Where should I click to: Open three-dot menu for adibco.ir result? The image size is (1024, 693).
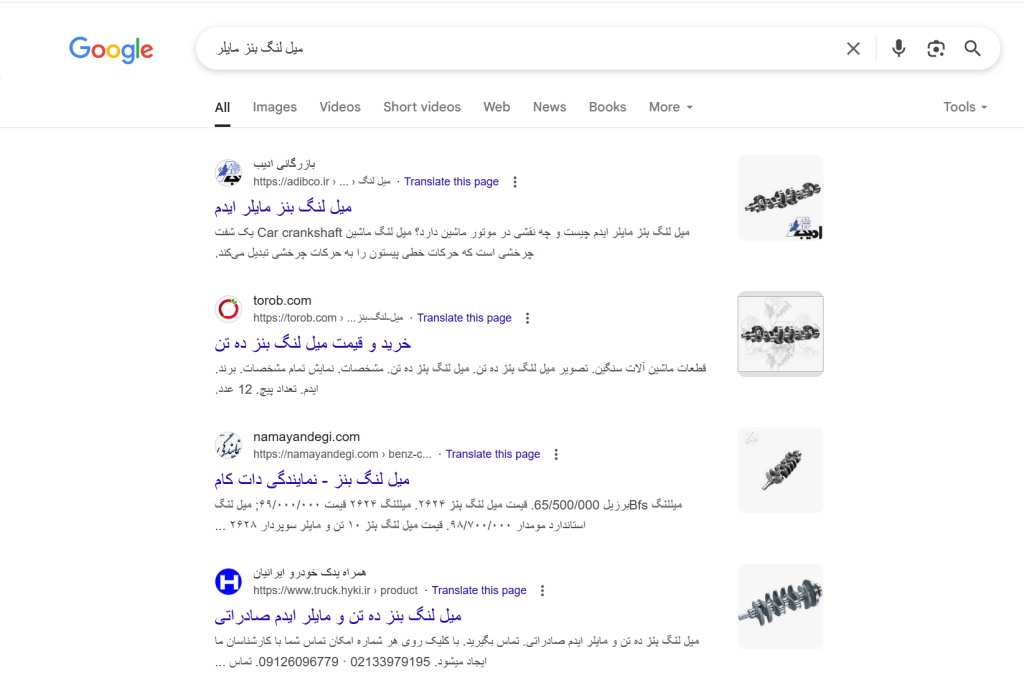point(515,182)
